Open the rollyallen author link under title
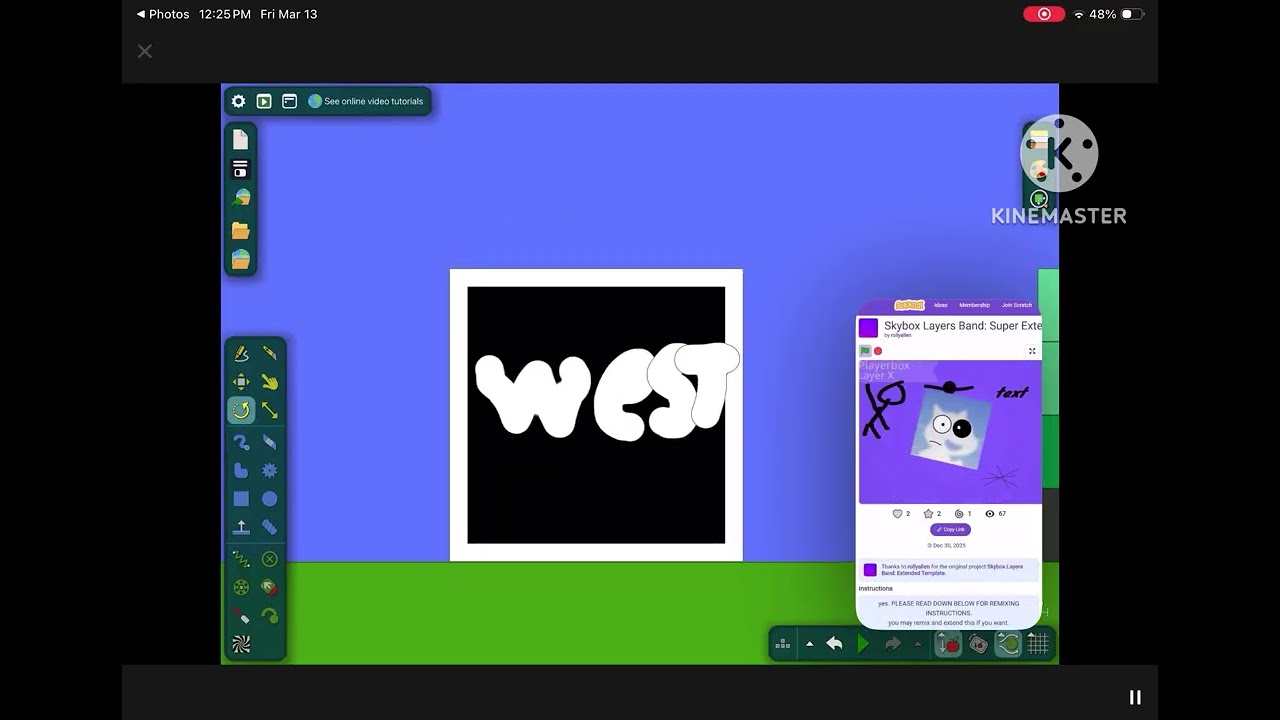The image size is (1280, 720). point(901,336)
